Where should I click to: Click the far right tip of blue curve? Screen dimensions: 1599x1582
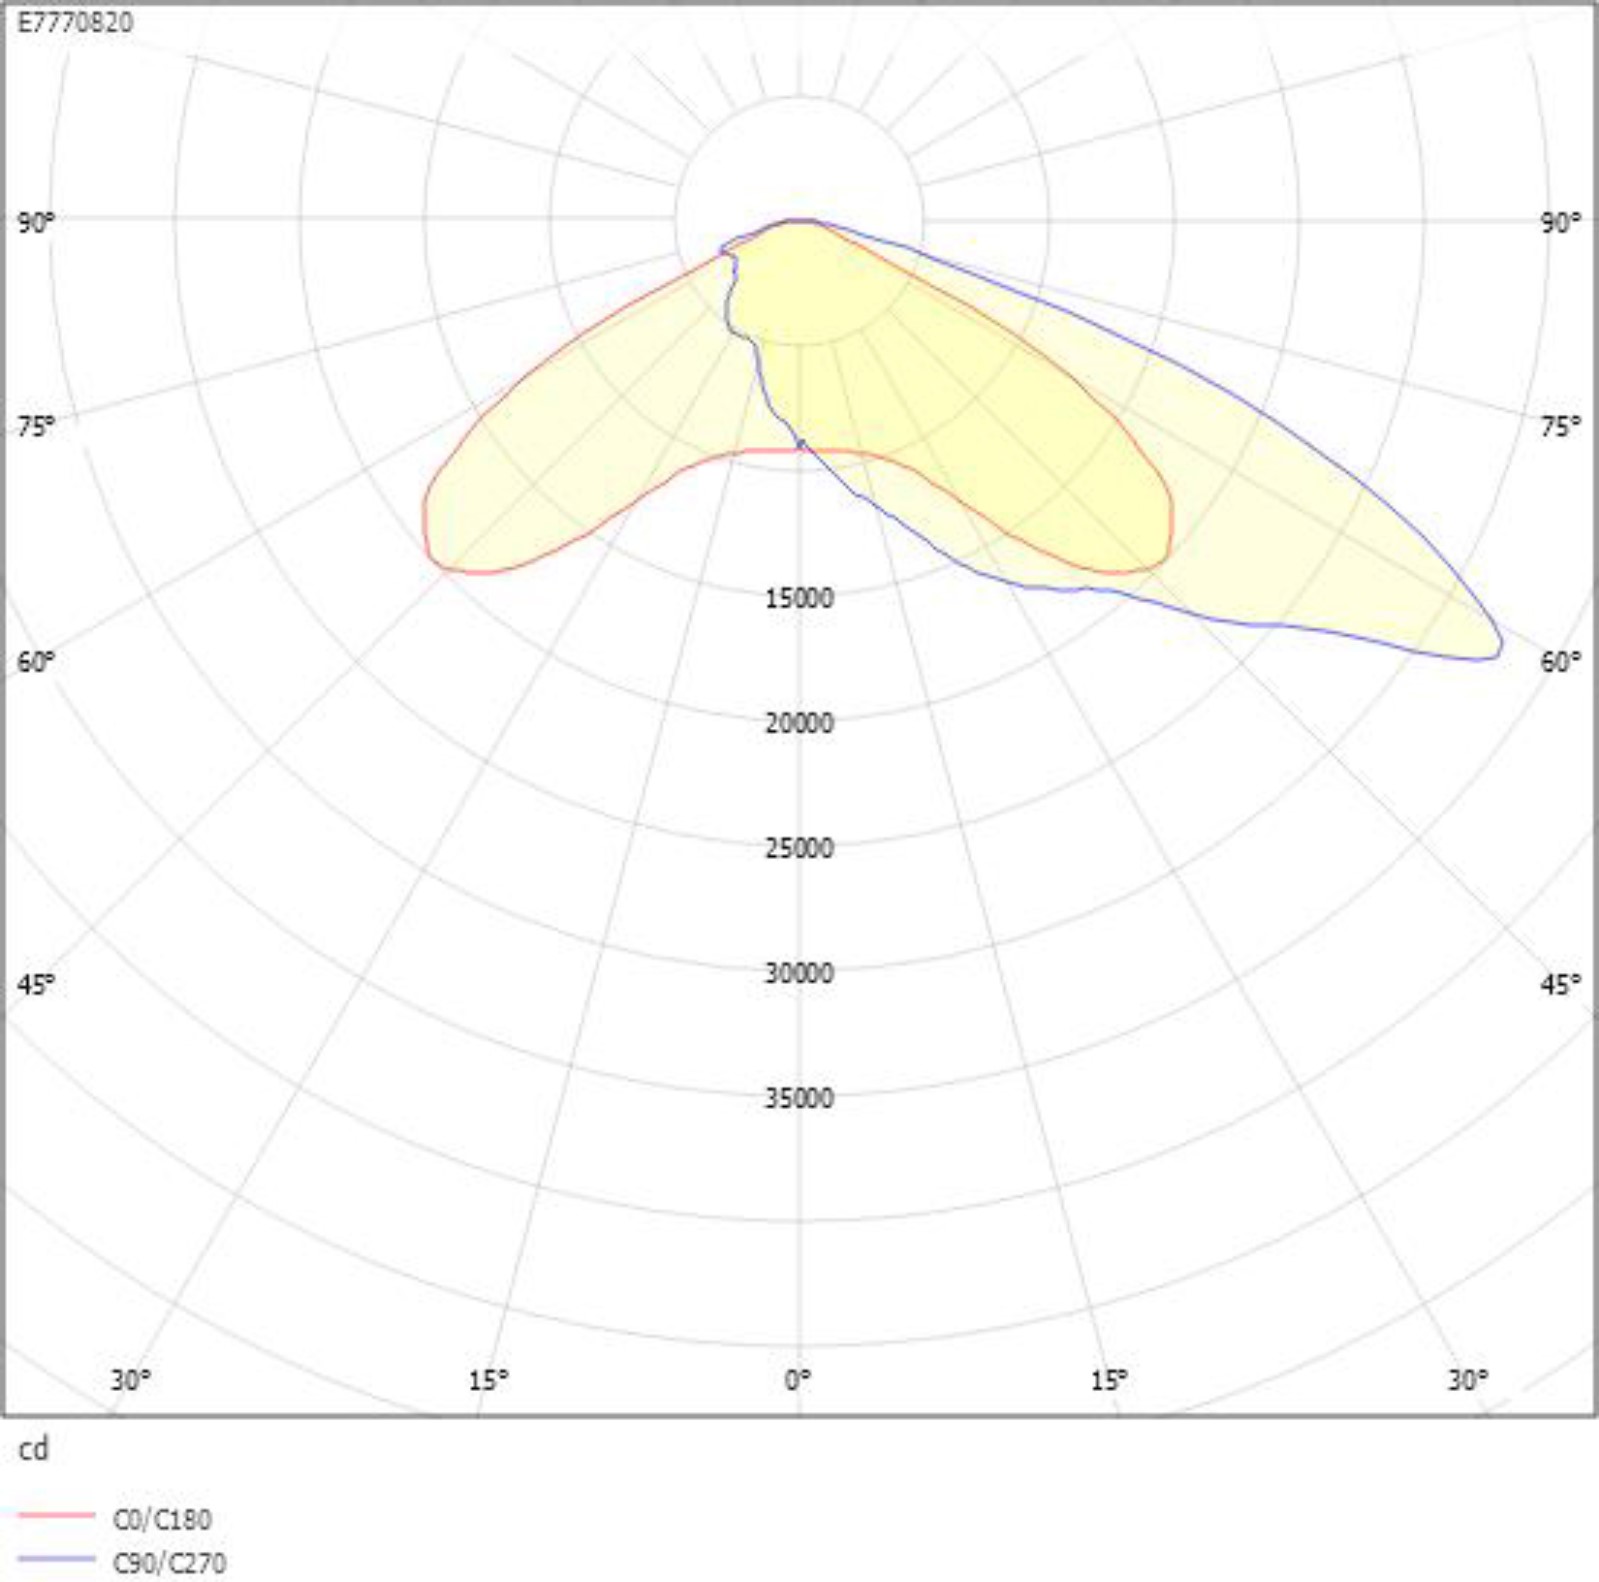[x=1500, y=643]
